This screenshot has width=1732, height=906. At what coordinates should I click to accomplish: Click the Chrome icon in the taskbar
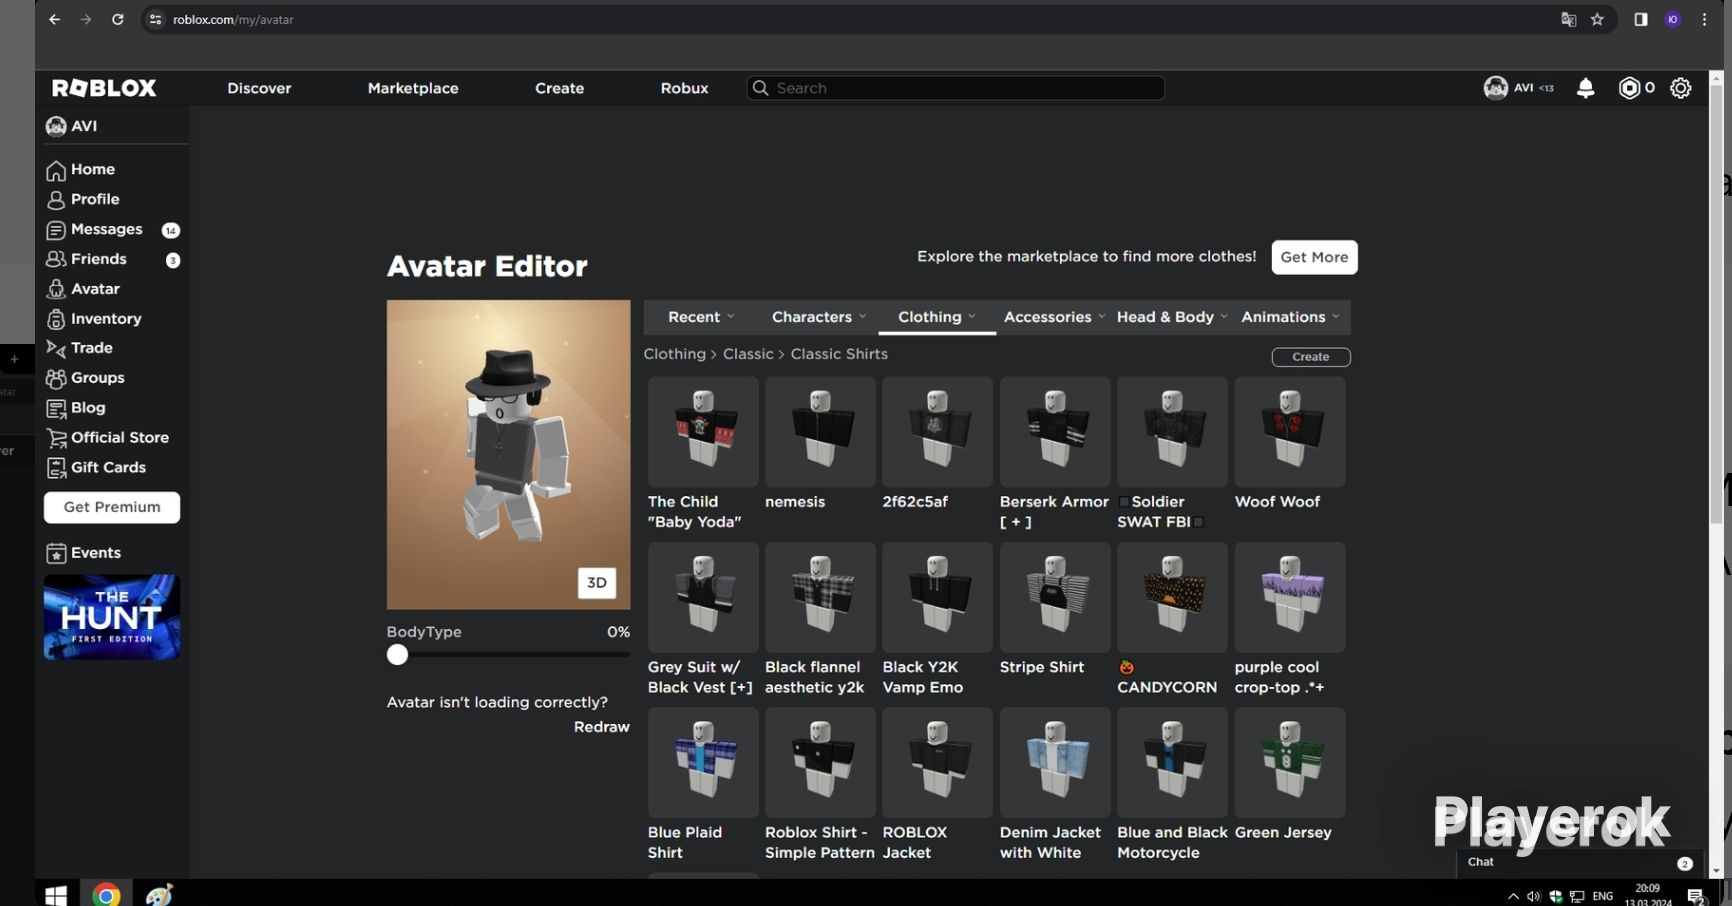point(106,895)
